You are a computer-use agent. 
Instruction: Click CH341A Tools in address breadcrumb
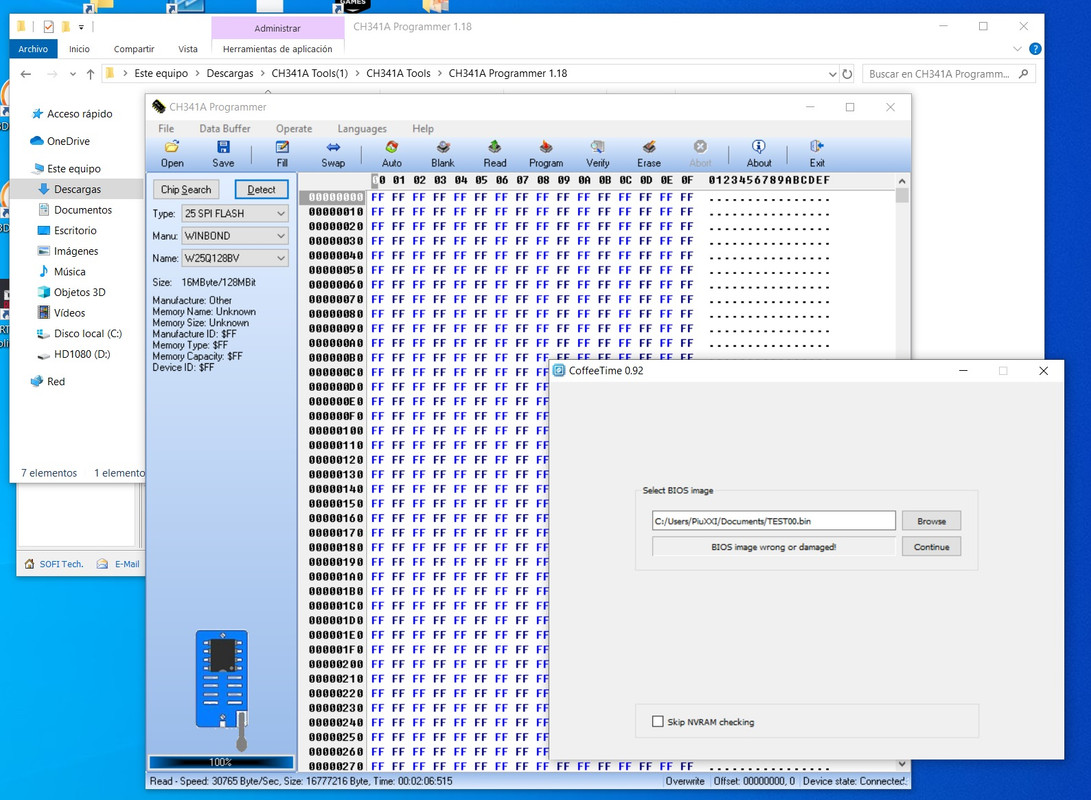[x=399, y=73]
